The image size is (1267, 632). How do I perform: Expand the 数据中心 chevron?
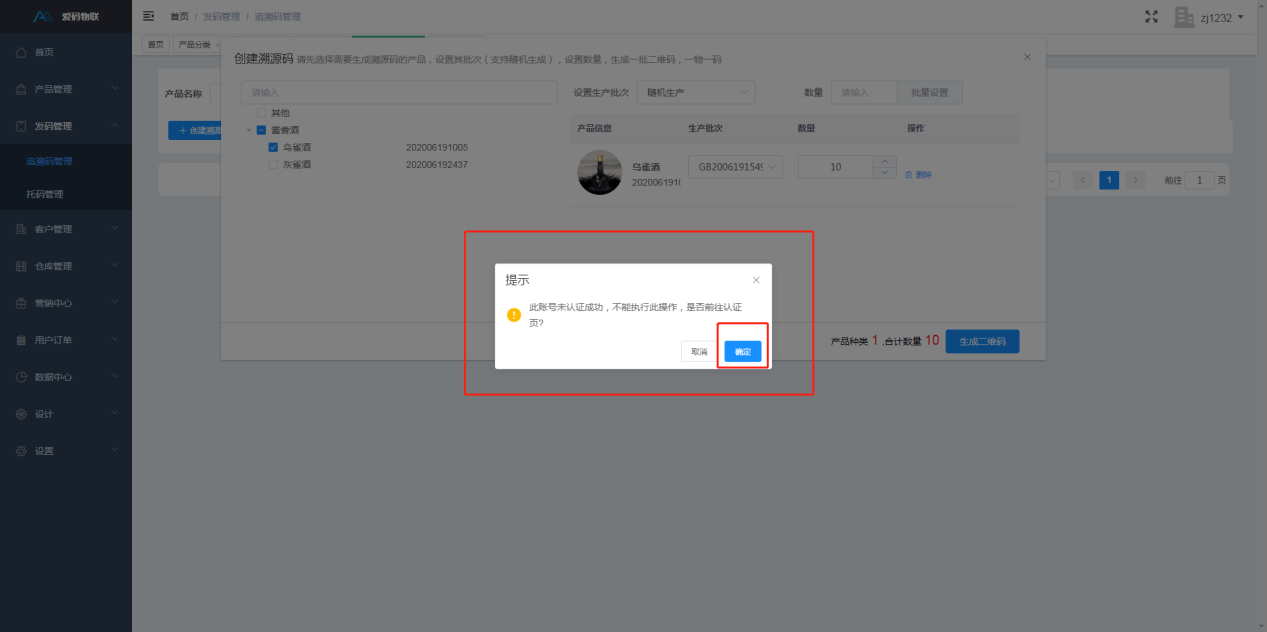point(115,376)
